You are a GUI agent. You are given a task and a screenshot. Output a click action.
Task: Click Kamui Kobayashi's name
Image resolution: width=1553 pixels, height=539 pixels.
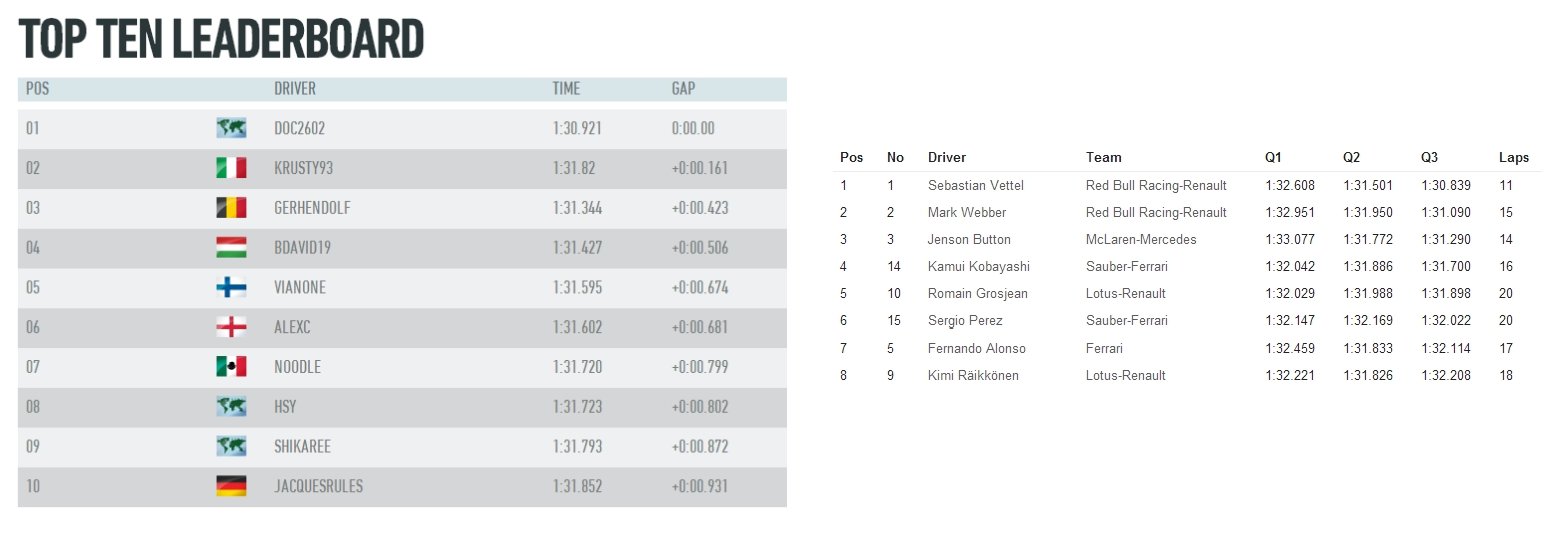click(x=978, y=267)
